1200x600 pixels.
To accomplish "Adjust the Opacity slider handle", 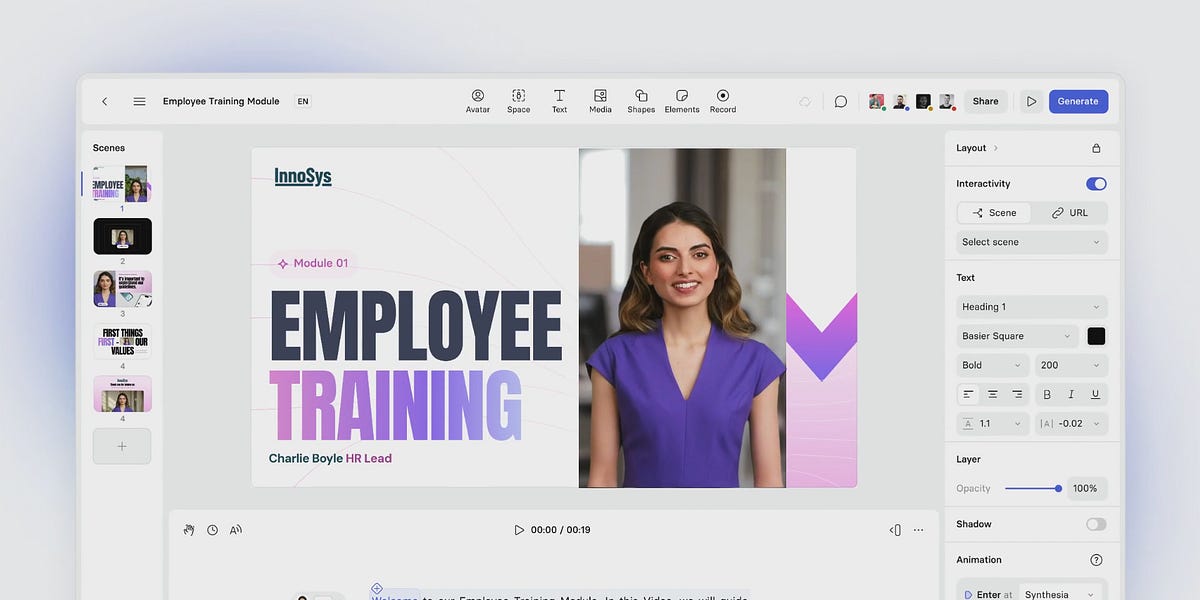I will (1058, 488).
